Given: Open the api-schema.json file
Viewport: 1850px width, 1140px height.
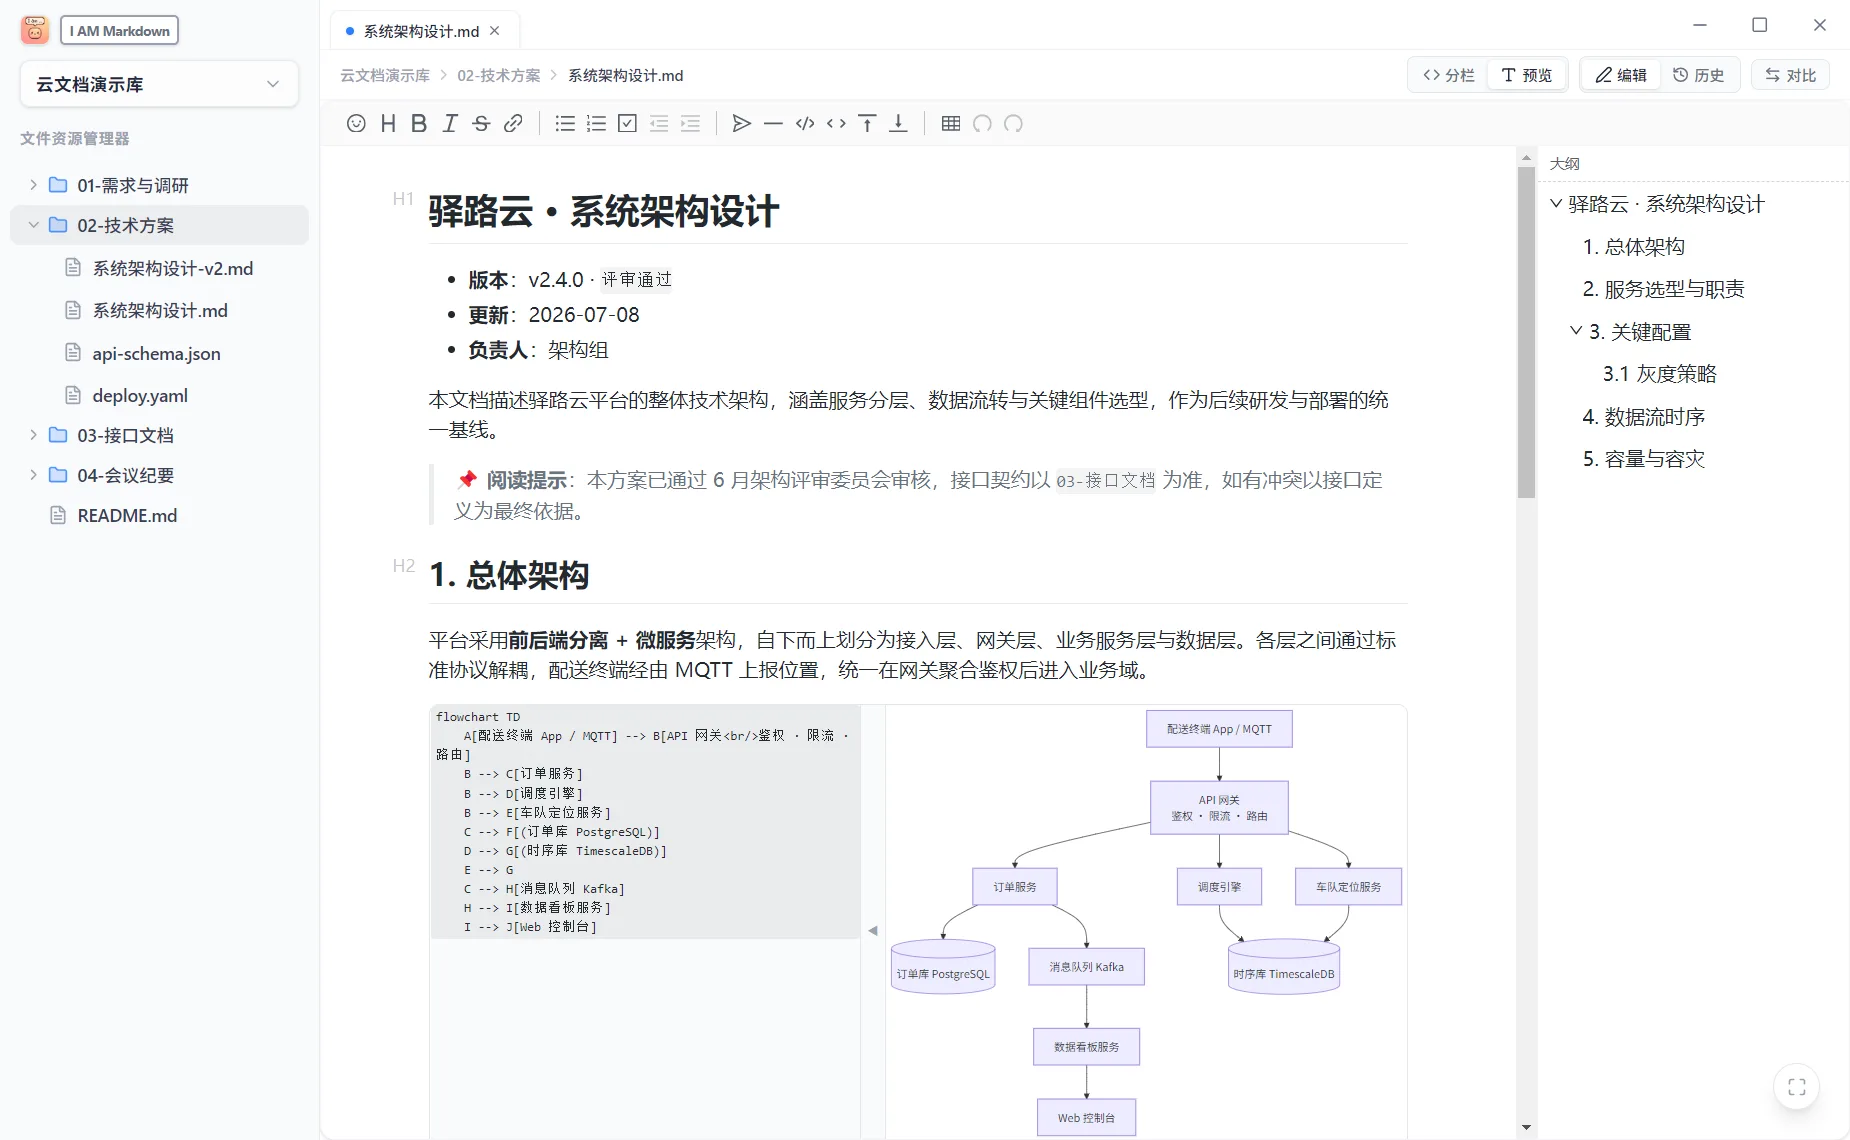Looking at the screenshot, I should click(x=156, y=353).
